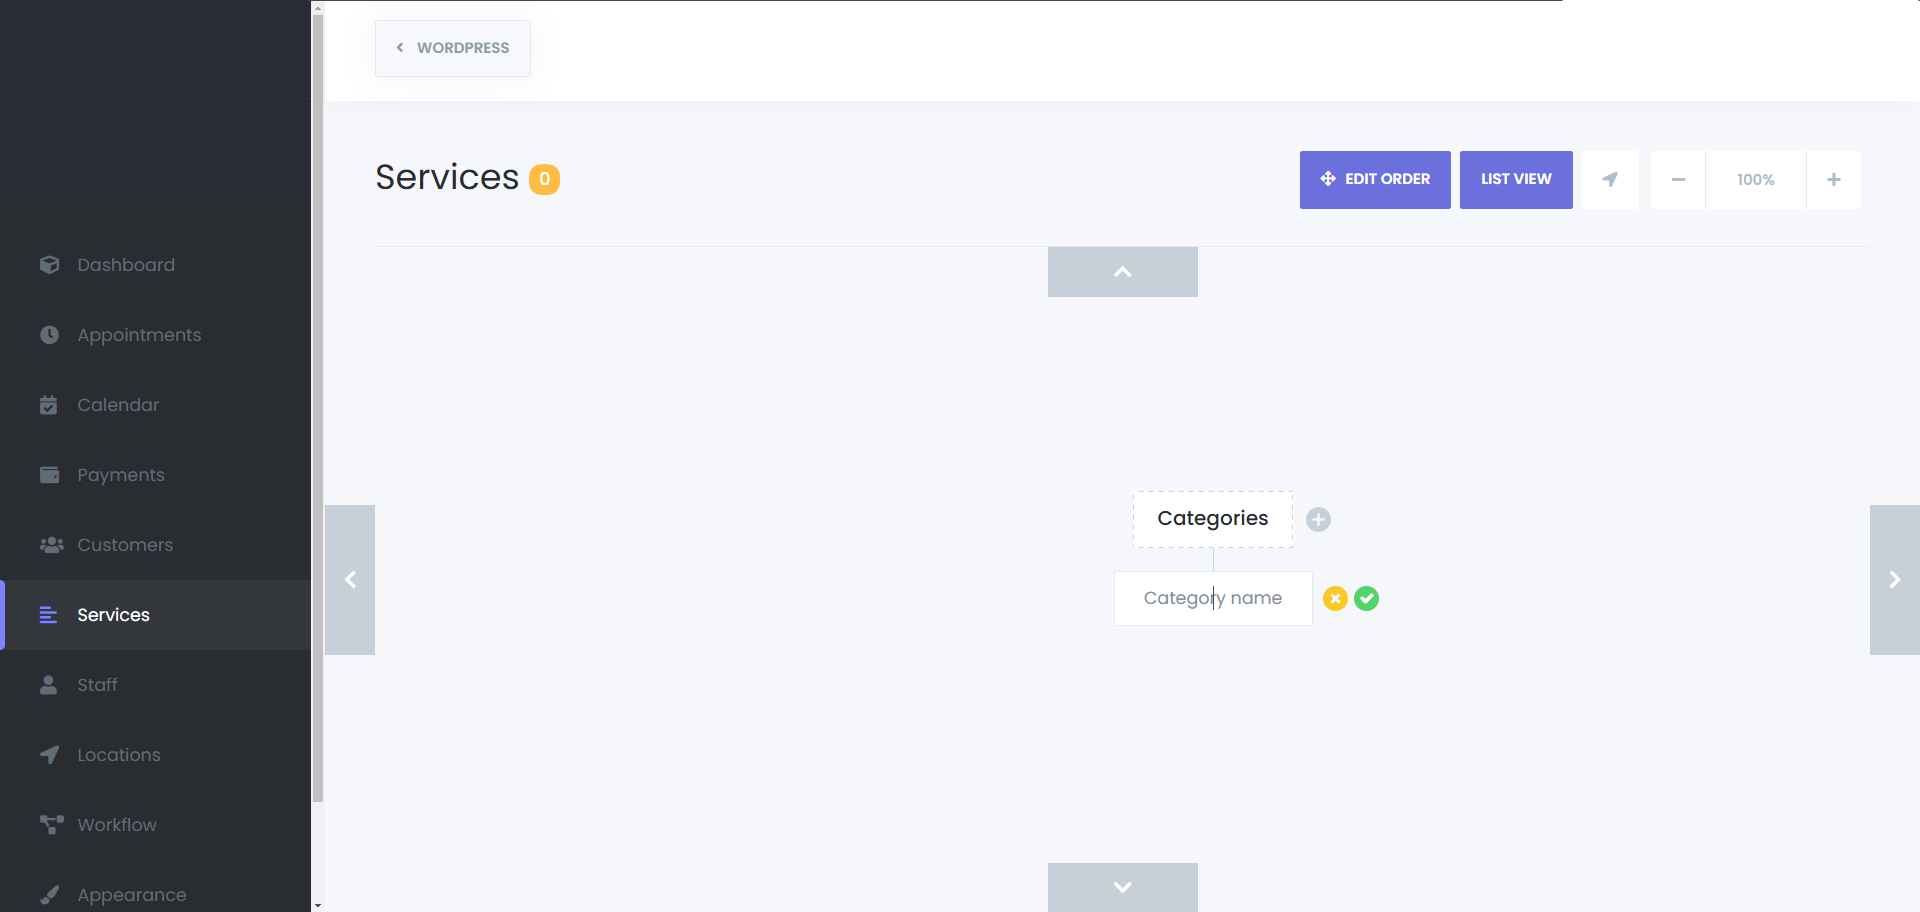Open Appointments in the sidebar

click(139, 335)
